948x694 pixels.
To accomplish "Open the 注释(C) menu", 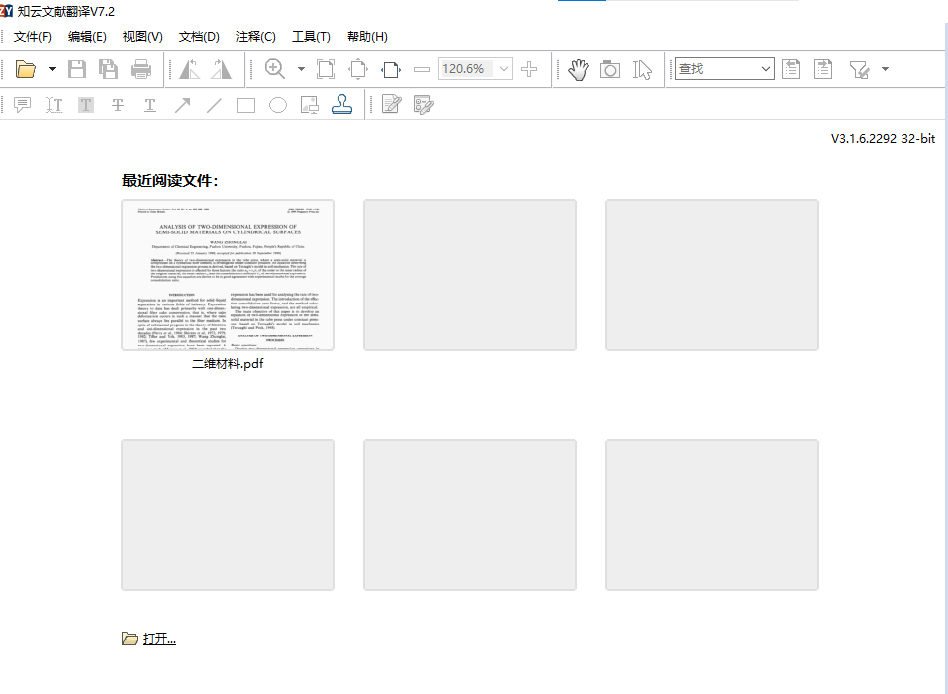I will coord(256,37).
